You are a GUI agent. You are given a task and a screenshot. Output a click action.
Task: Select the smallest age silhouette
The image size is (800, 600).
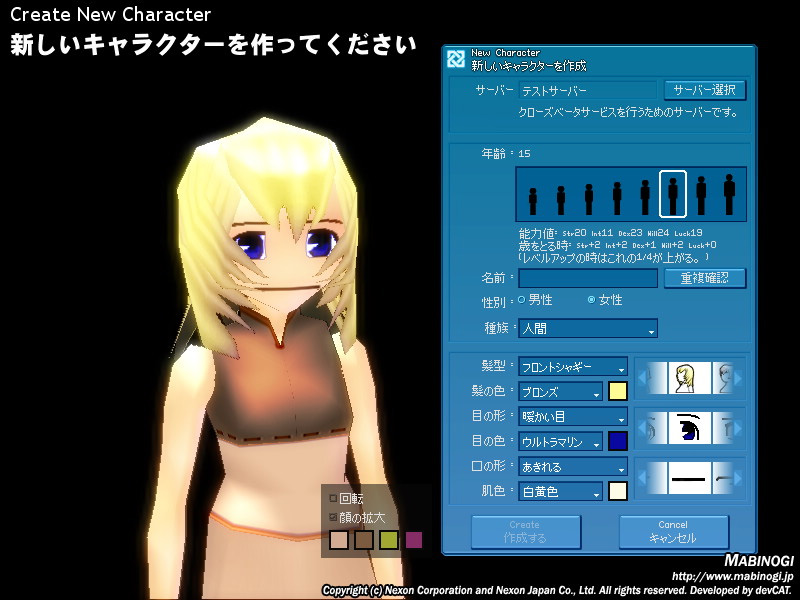[x=533, y=201]
